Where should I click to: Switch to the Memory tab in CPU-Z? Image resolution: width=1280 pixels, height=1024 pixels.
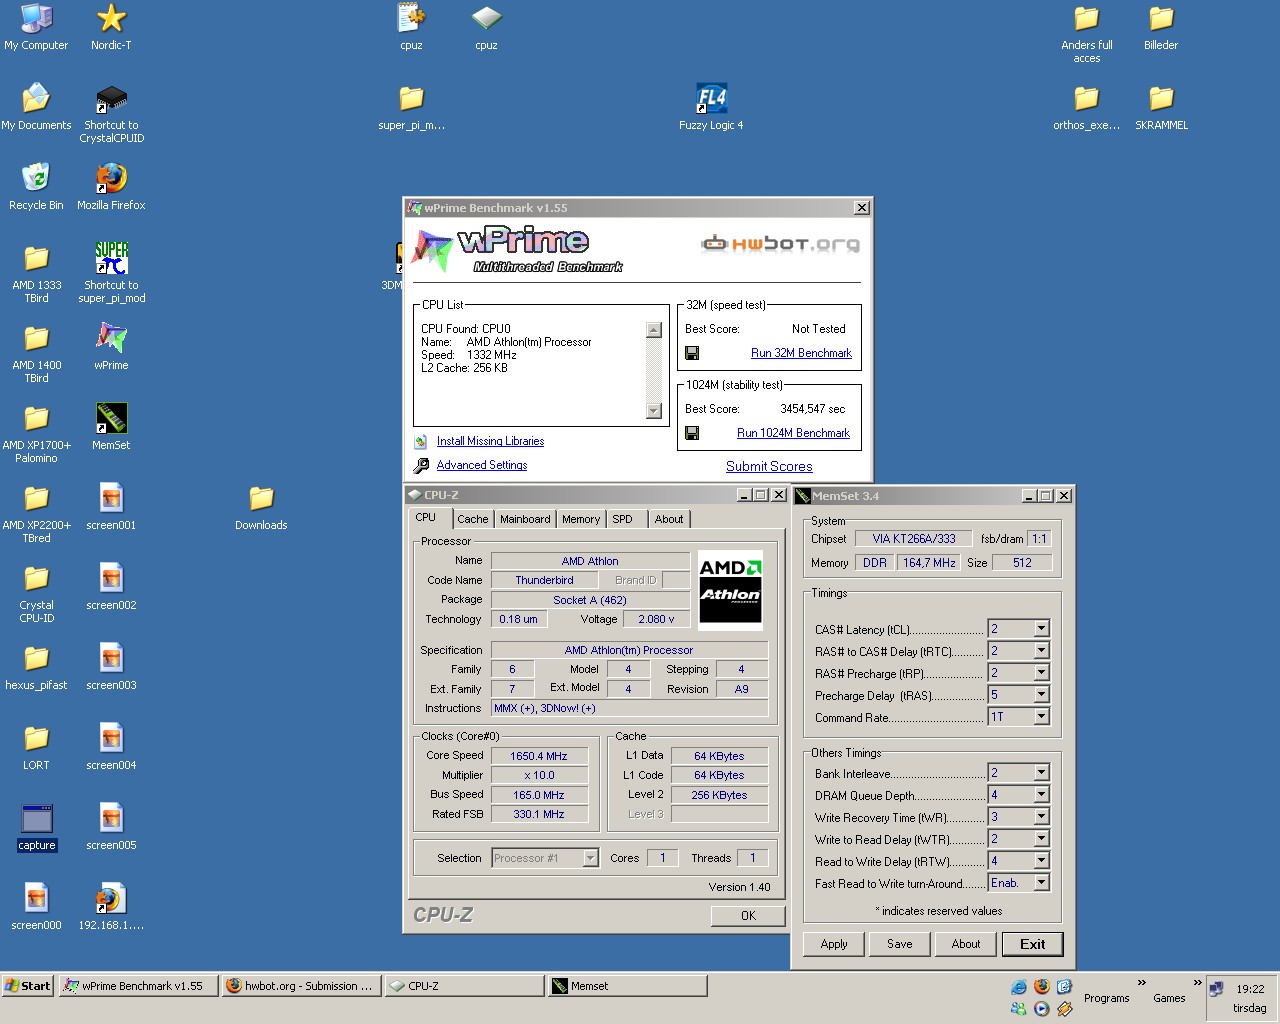coord(581,519)
